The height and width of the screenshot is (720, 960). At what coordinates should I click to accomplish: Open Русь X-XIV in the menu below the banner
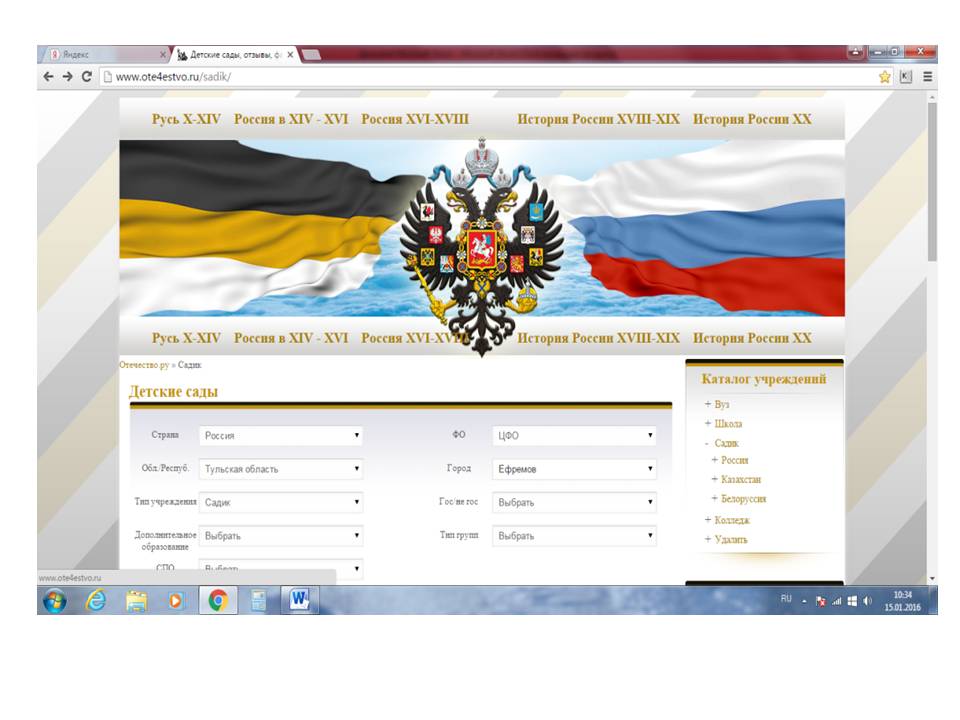[x=186, y=338]
